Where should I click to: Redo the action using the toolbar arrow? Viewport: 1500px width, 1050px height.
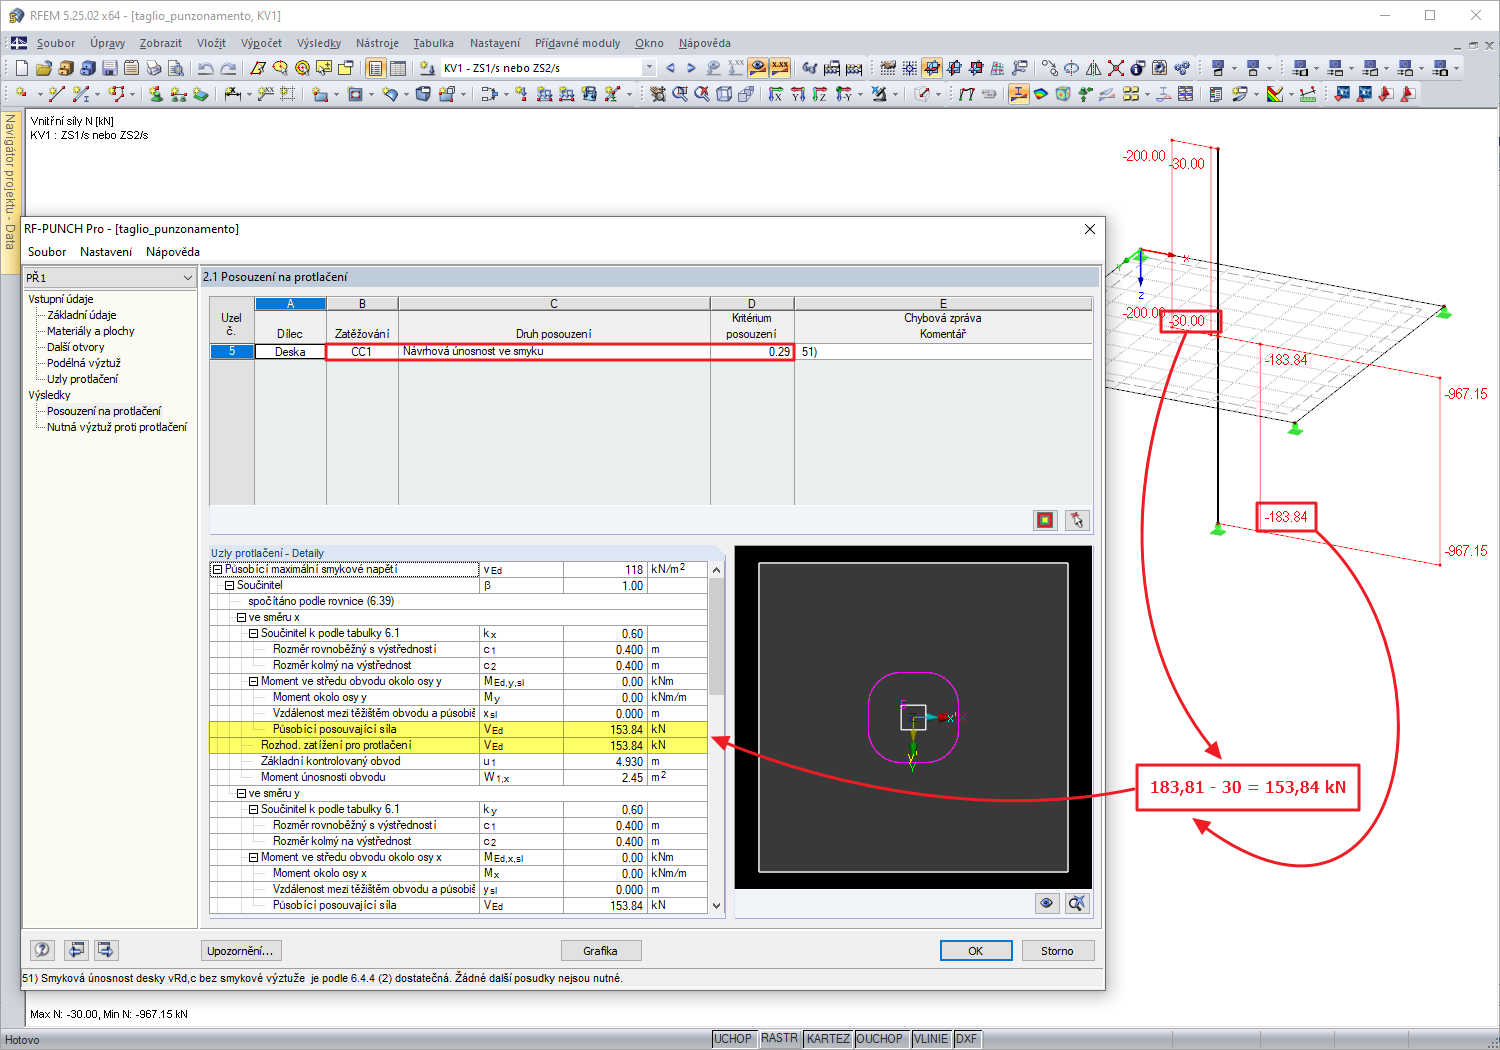click(228, 68)
